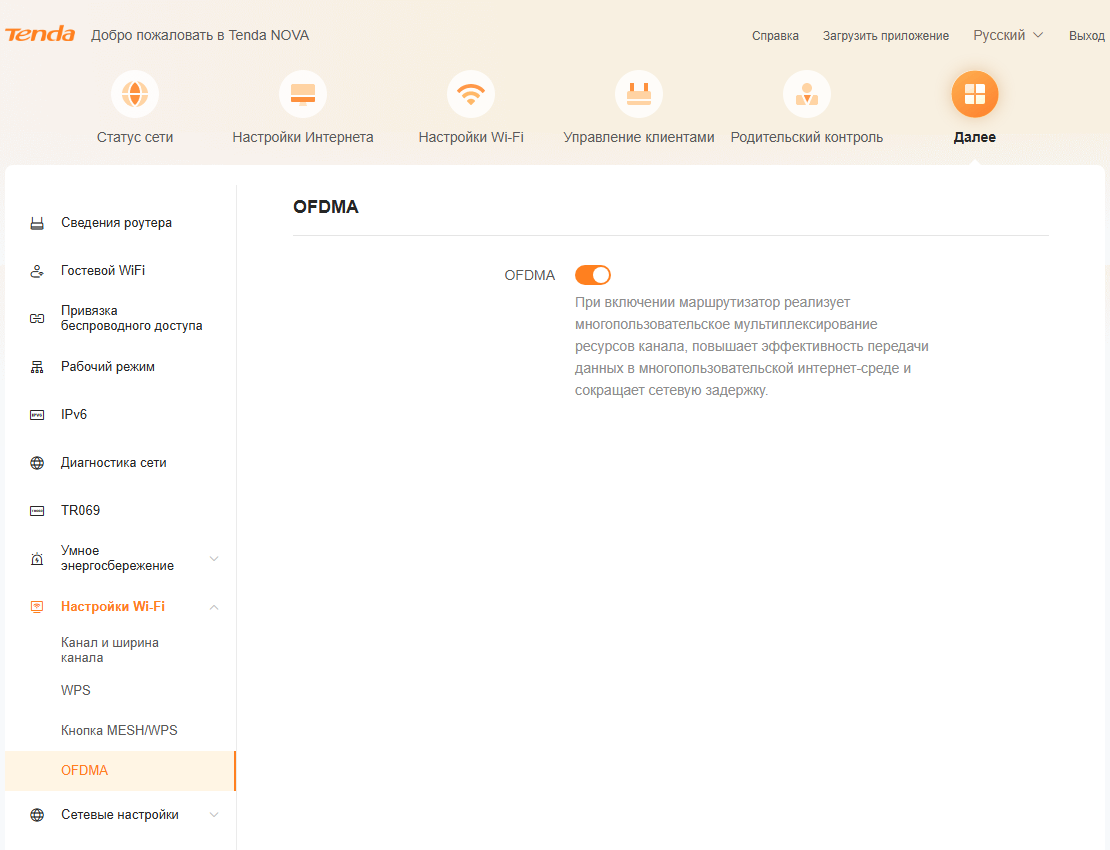The width and height of the screenshot is (1110, 850).
Task: Open the Русский language dropdown
Action: (x=1007, y=35)
